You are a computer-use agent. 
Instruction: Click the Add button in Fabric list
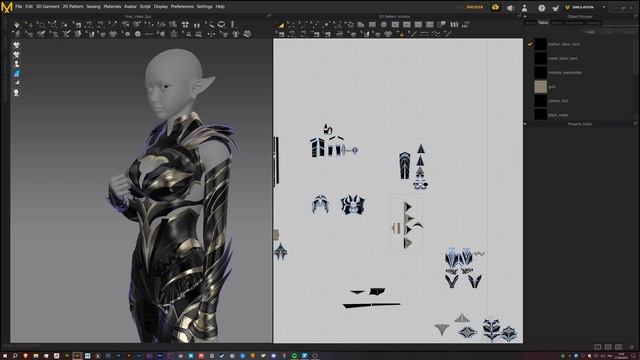click(x=589, y=32)
